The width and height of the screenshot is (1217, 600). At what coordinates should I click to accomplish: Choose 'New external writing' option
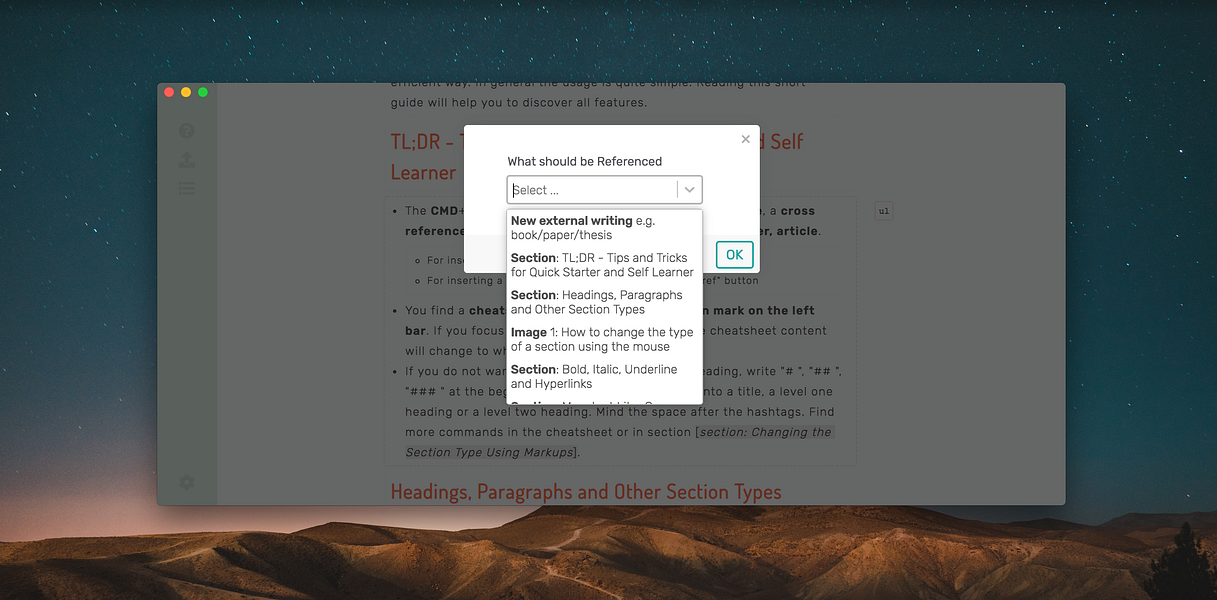(x=605, y=228)
